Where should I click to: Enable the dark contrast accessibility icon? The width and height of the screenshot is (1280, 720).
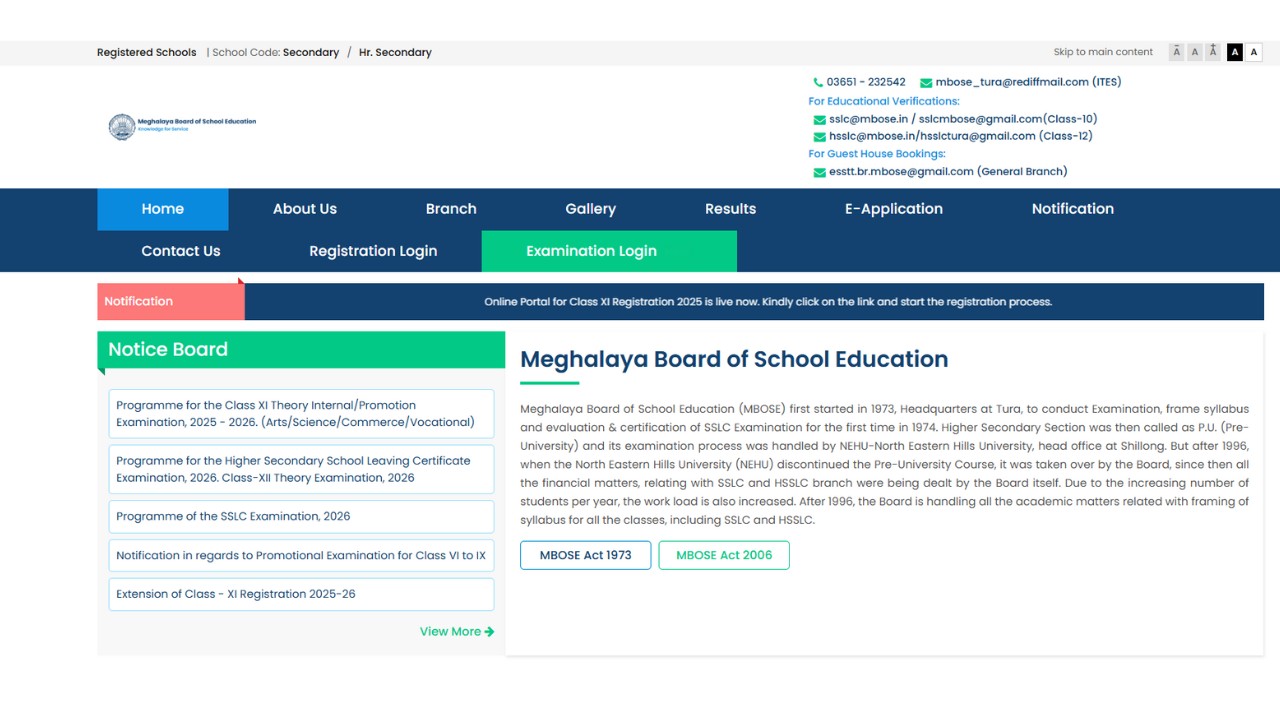[x=1235, y=51]
